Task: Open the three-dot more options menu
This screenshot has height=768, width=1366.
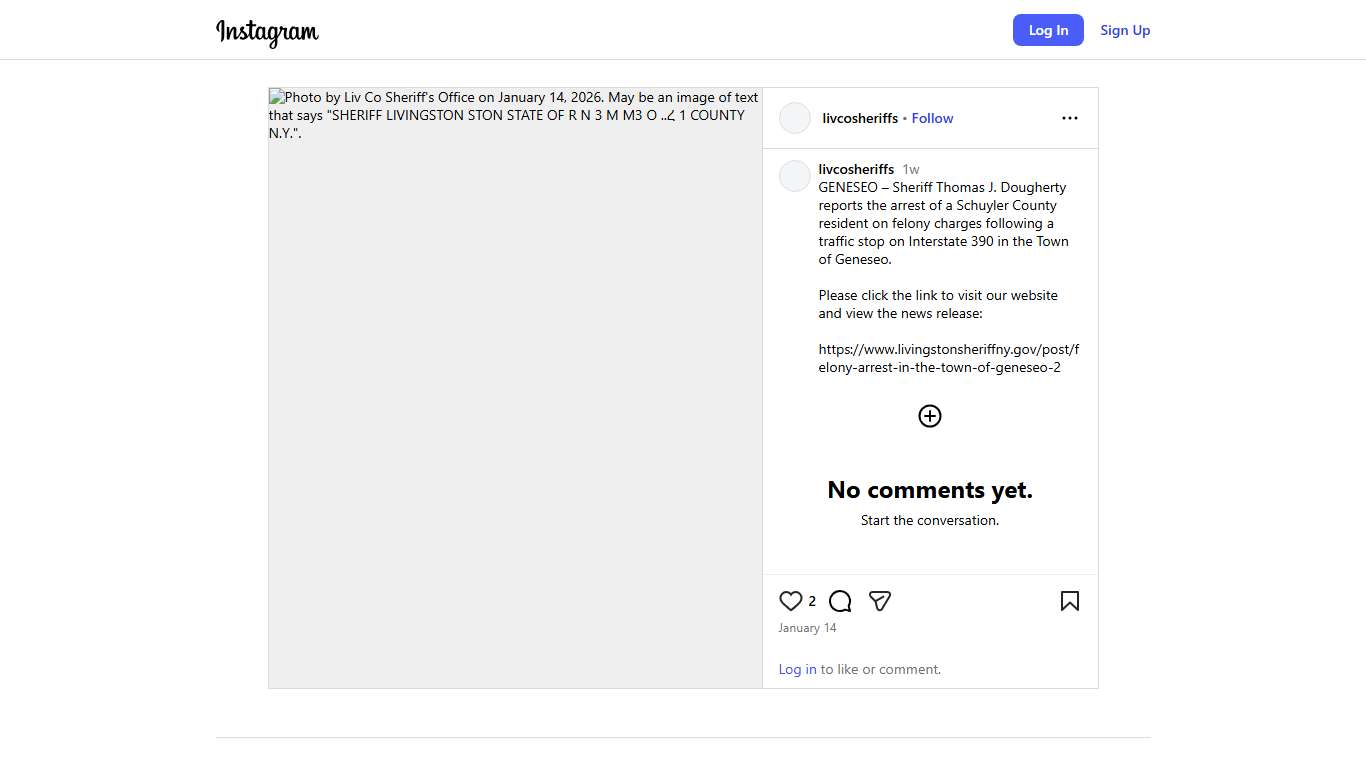Action: click(1069, 118)
